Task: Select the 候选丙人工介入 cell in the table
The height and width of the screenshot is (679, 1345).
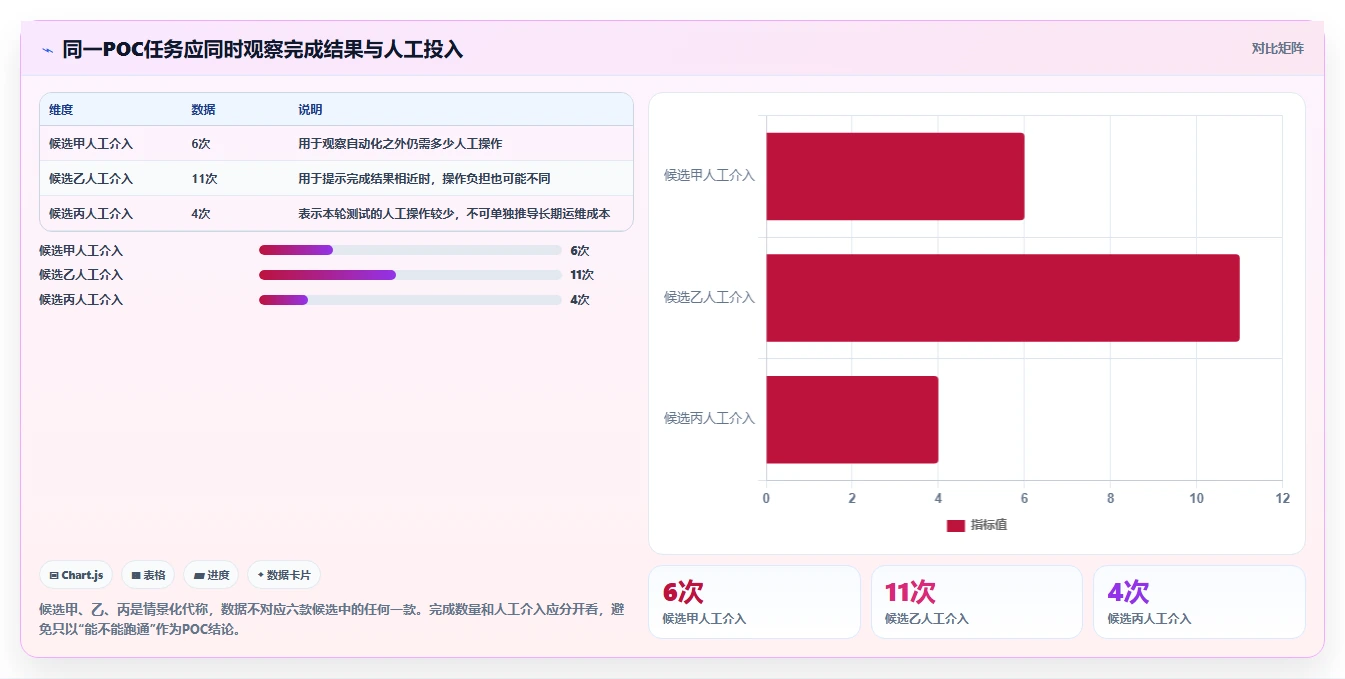Action: point(91,214)
